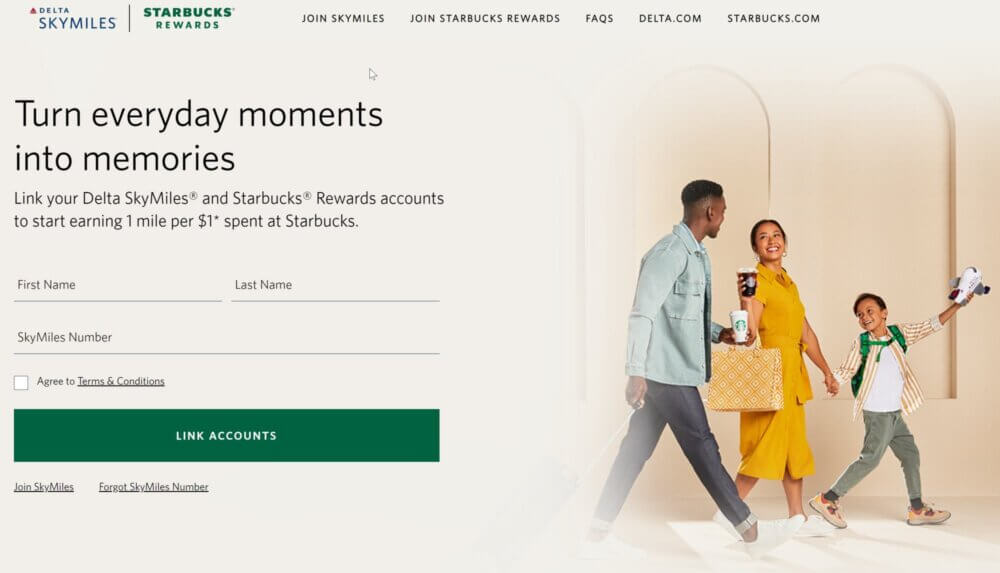
Task: Visit Delta.com from the header
Action: [670, 19]
